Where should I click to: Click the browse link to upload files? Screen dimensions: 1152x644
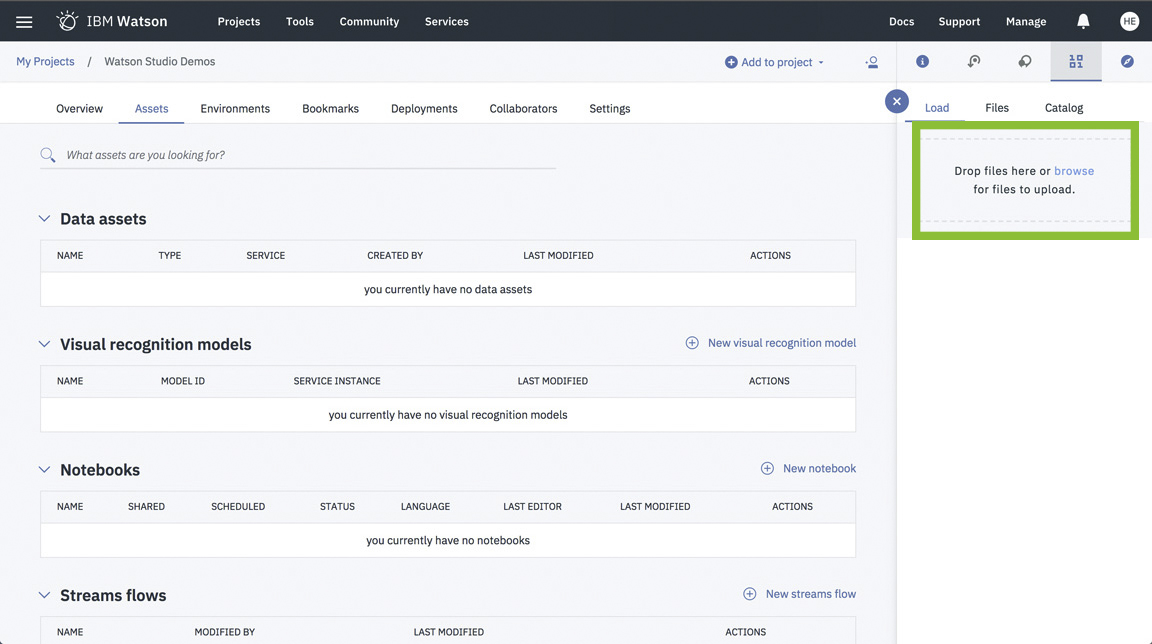pyautogui.click(x=1074, y=171)
